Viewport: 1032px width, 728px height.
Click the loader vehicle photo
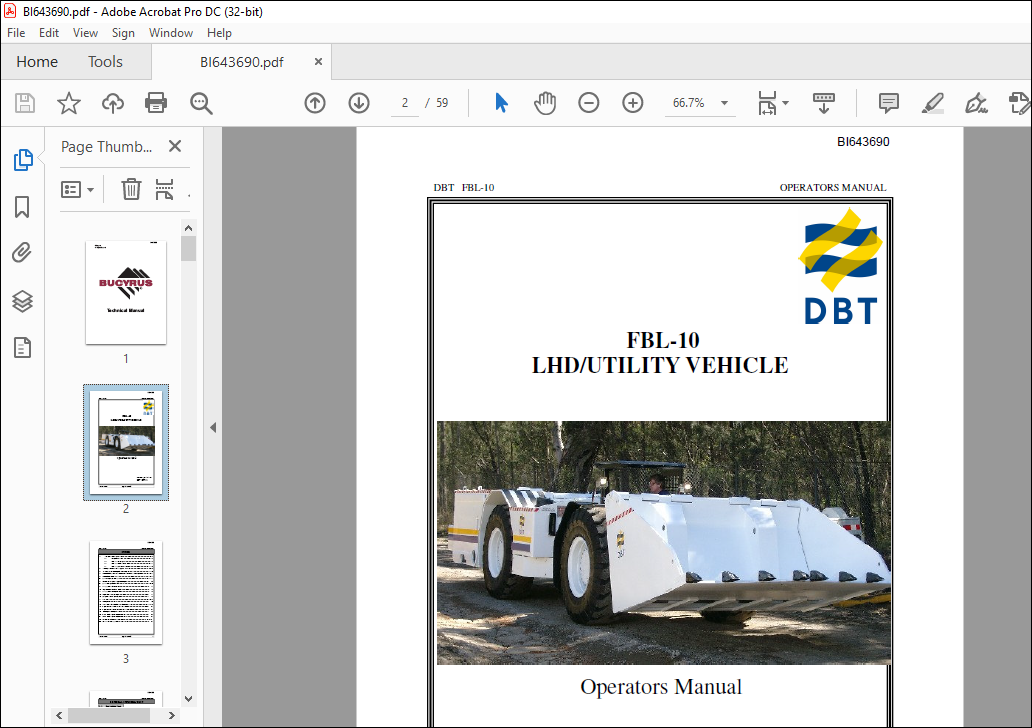663,543
